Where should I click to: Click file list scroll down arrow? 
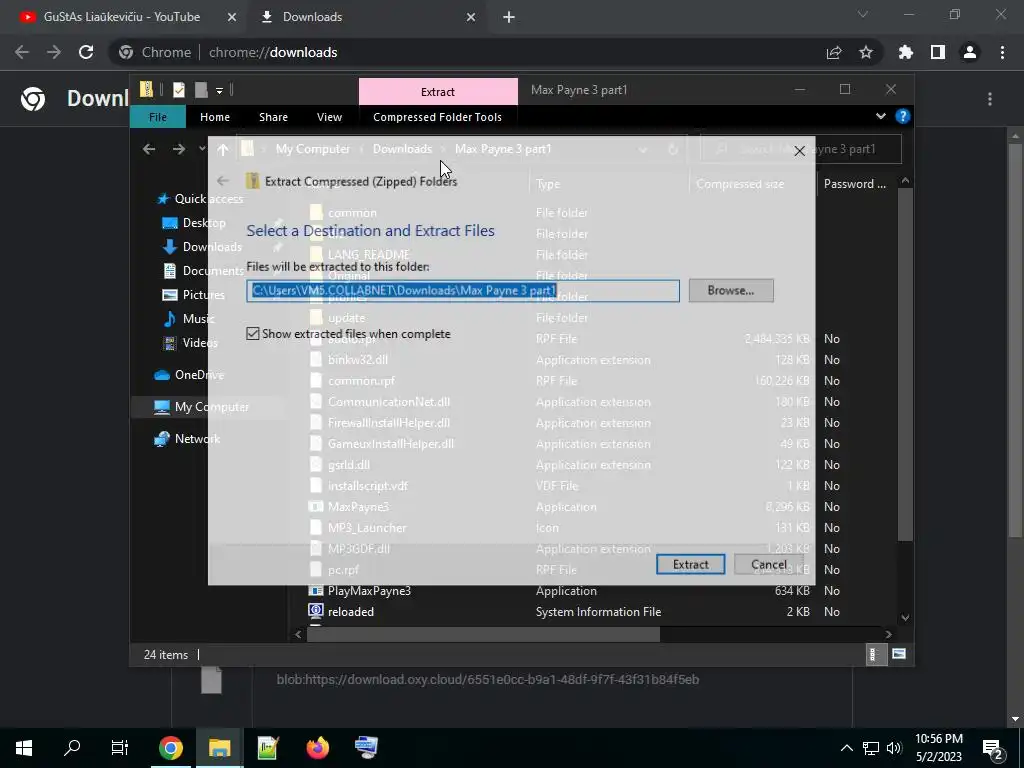[905, 617]
